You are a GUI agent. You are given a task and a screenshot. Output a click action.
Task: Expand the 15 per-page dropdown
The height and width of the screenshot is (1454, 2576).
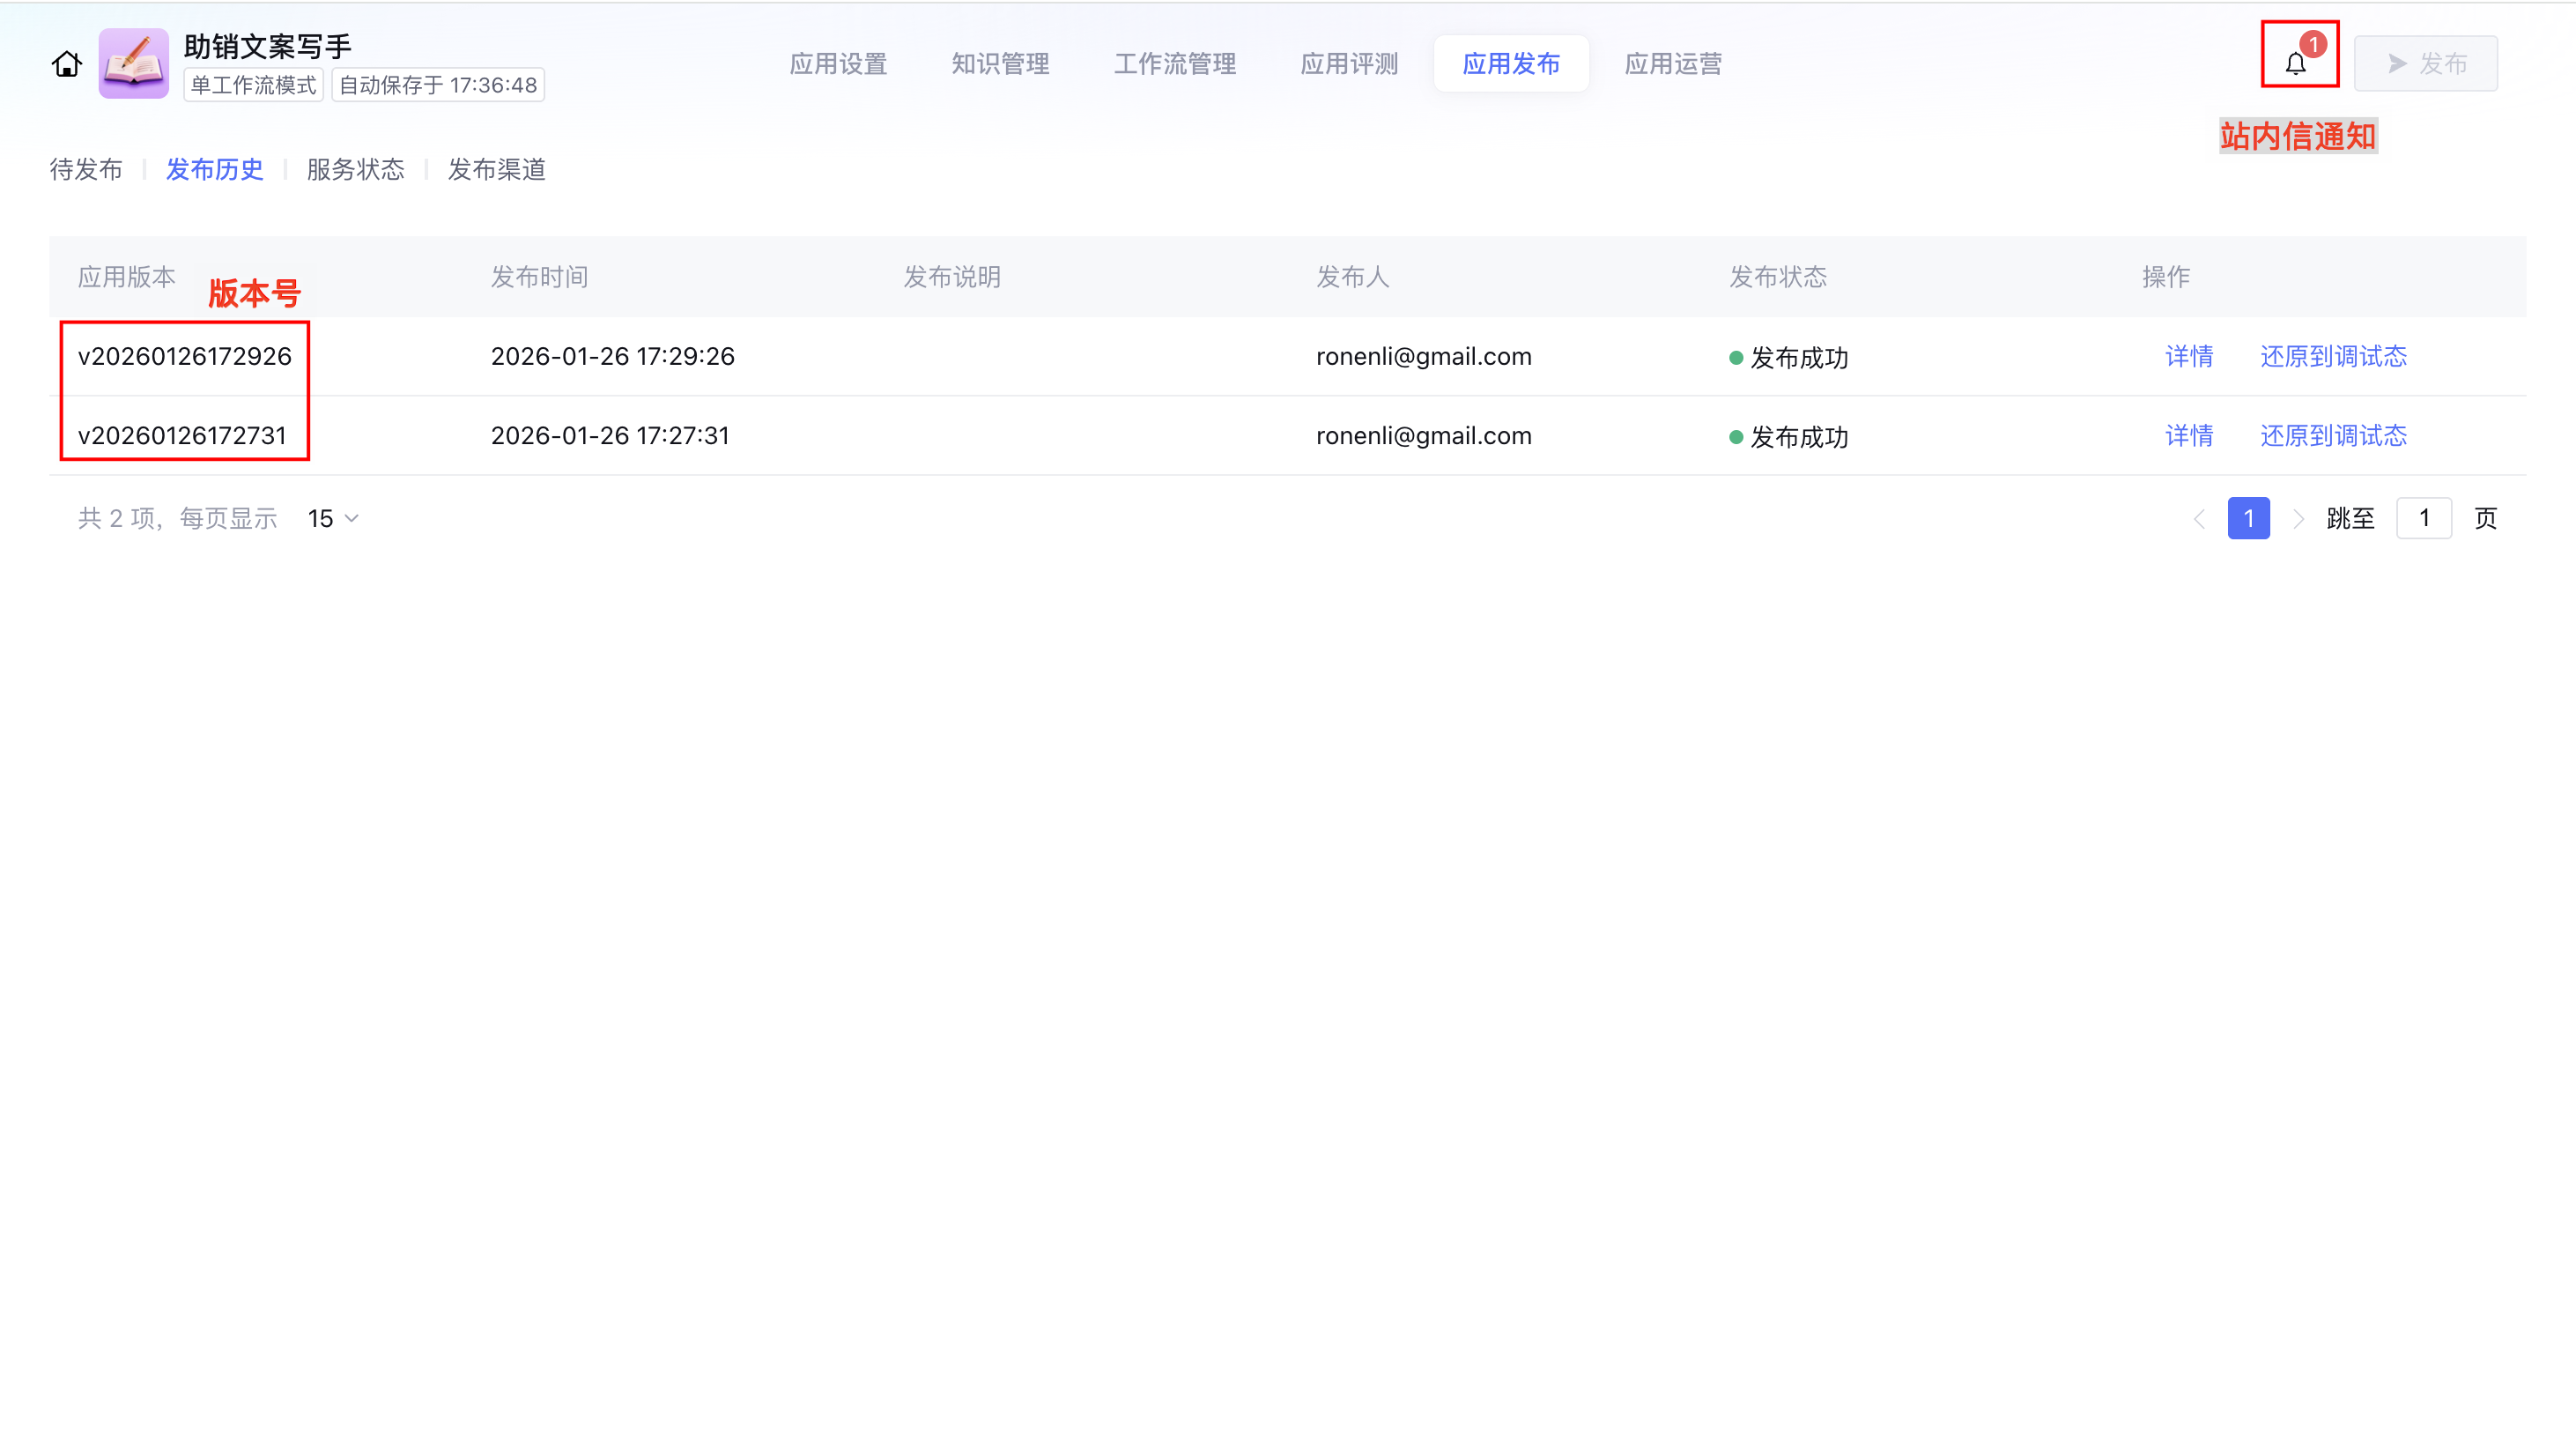pyautogui.click(x=333, y=518)
